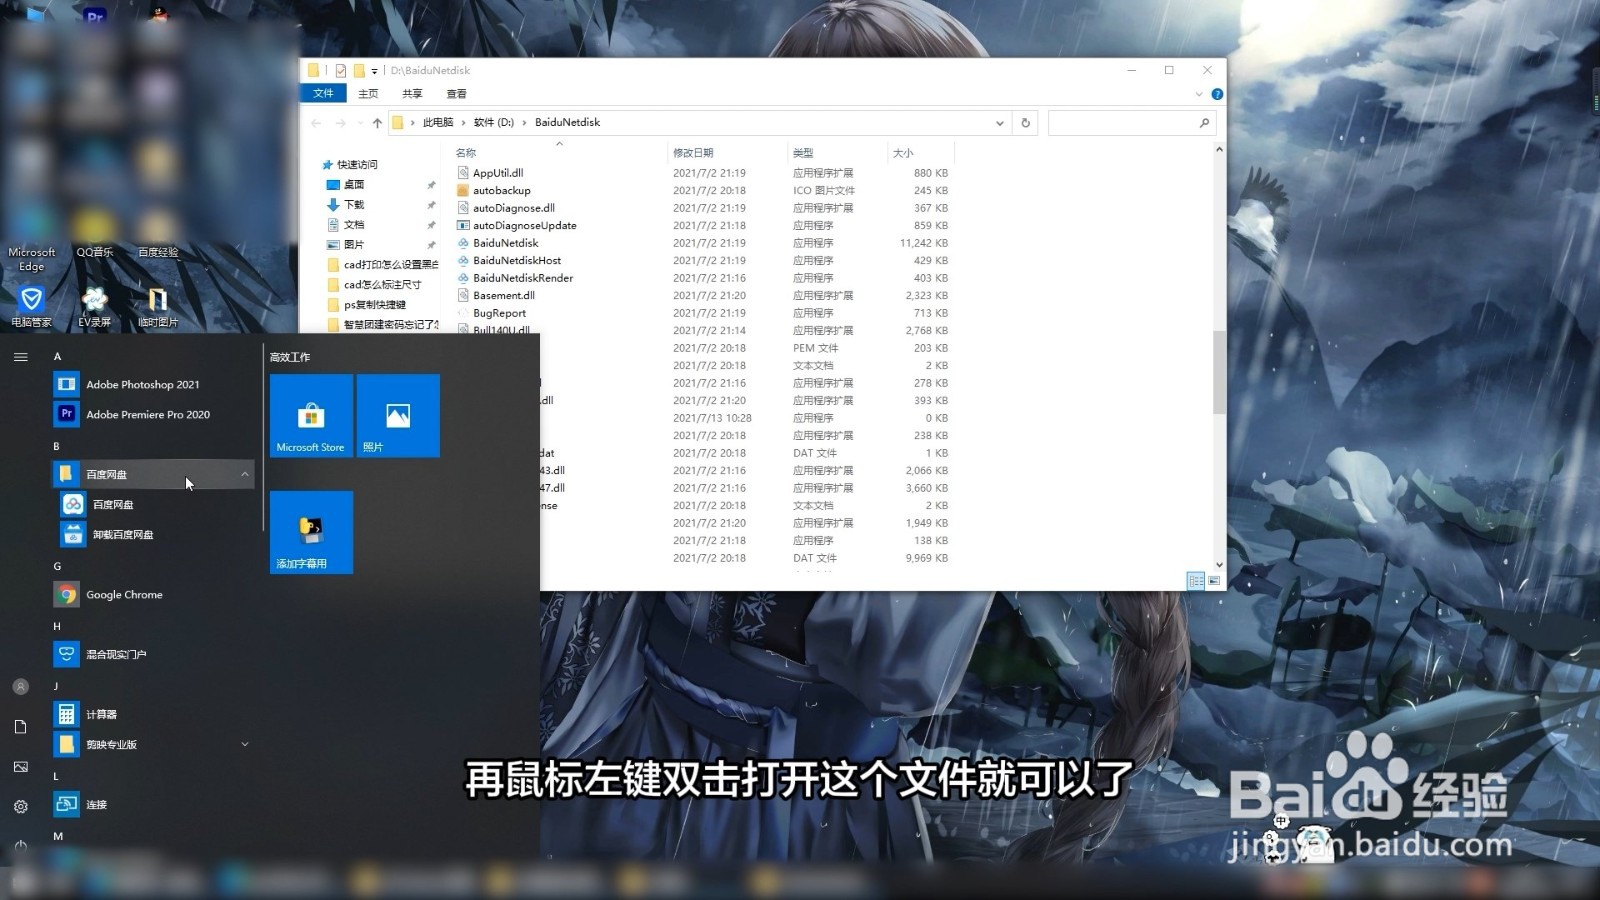1600x900 pixels.
Task: Switch to the 查看 ribbon tab
Action: click(x=456, y=93)
